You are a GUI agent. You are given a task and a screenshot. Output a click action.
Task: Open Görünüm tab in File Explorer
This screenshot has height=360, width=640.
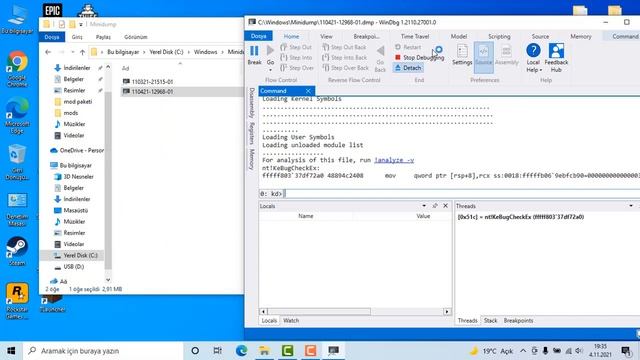pyautogui.click(x=136, y=37)
